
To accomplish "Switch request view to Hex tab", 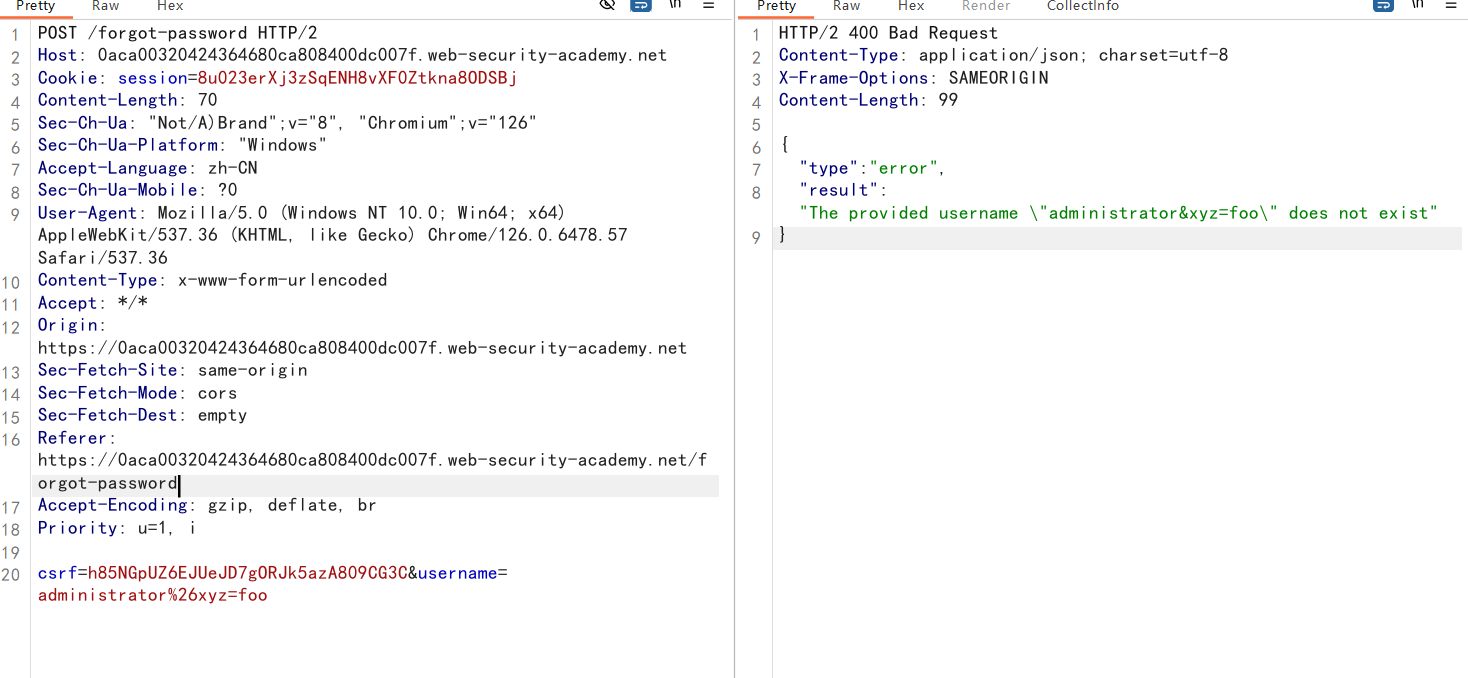I will (x=170, y=6).
